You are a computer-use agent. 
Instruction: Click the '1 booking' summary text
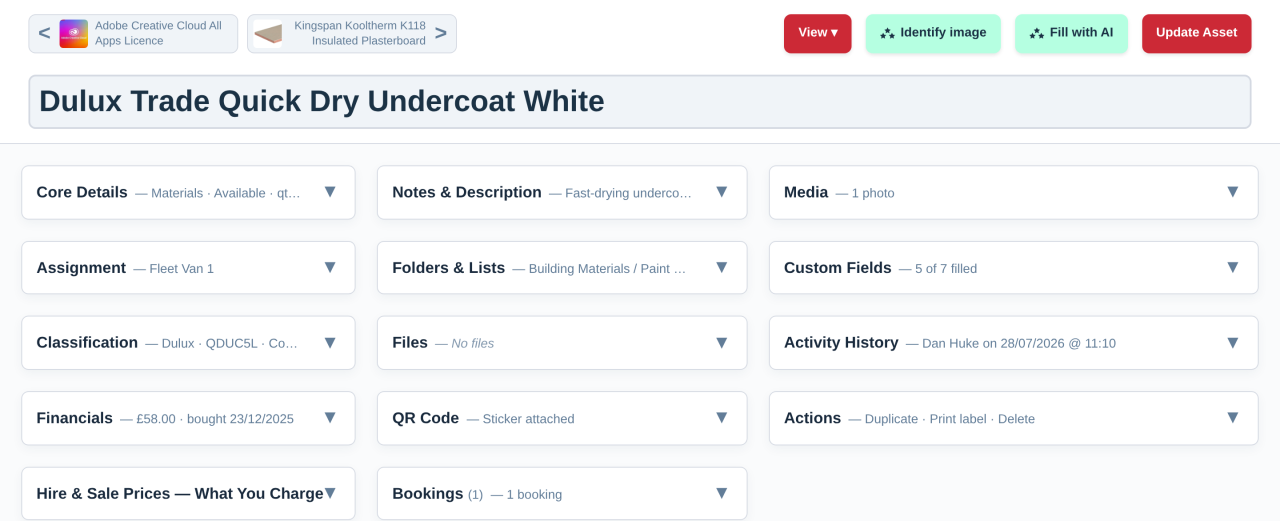(x=534, y=495)
